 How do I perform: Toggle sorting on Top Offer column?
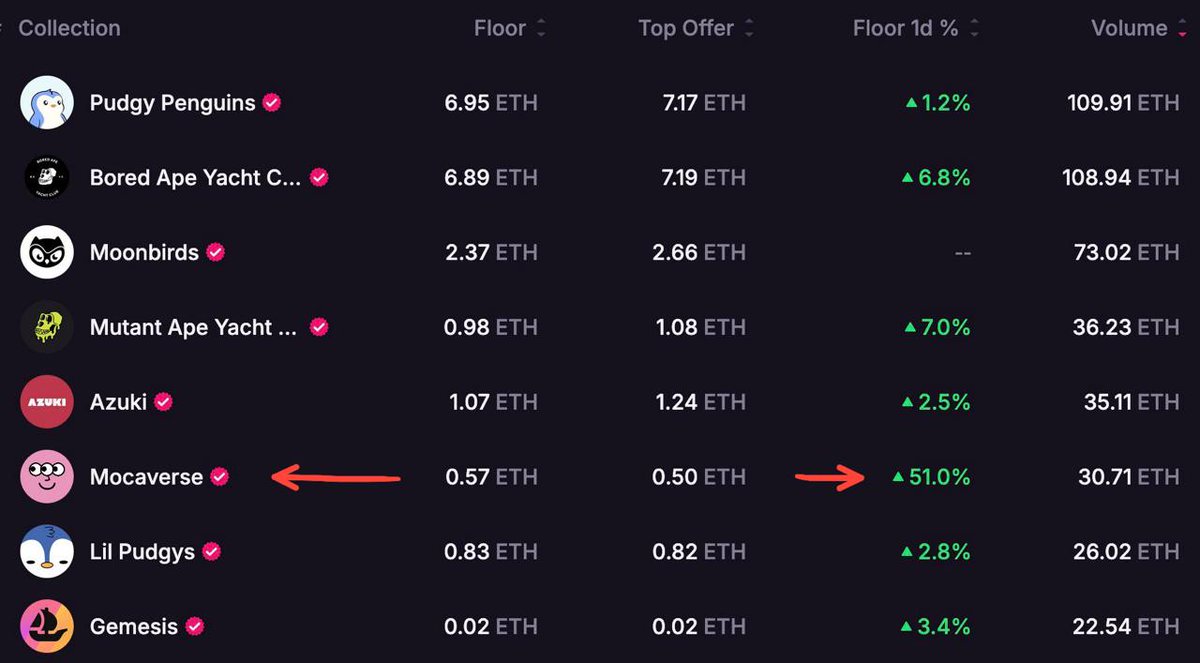749,28
